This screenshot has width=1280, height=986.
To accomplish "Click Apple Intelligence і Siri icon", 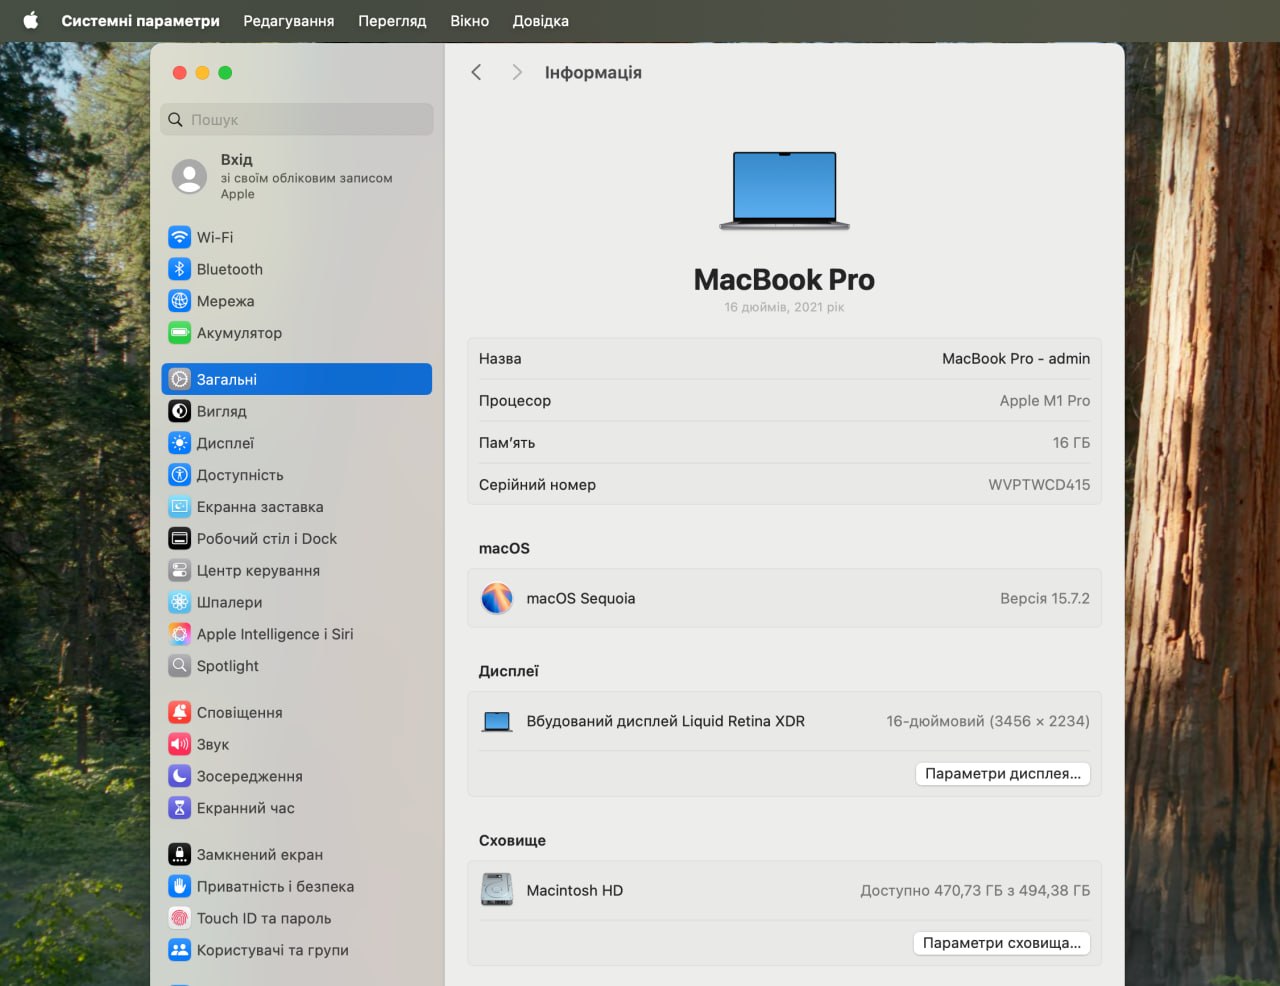I will coord(180,634).
